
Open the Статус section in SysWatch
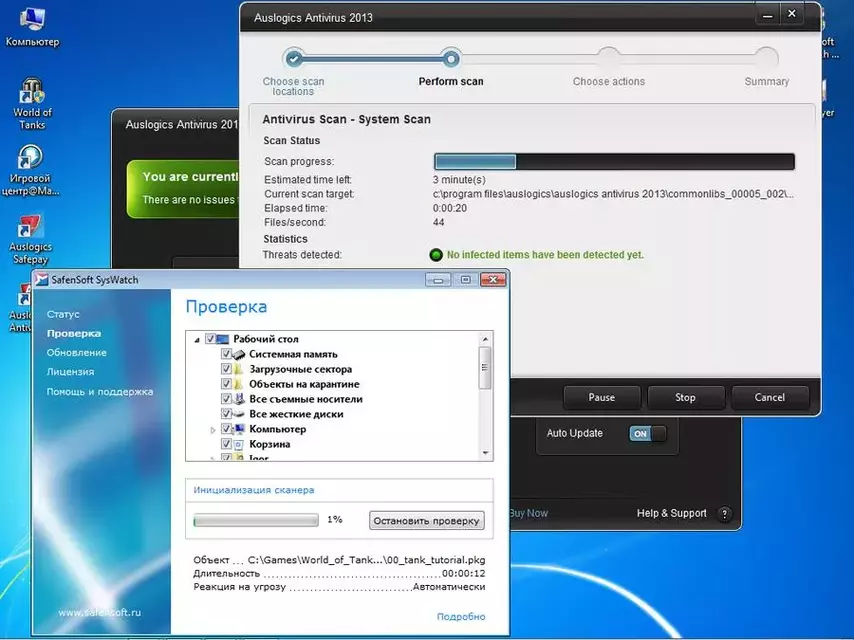coord(63,314)
